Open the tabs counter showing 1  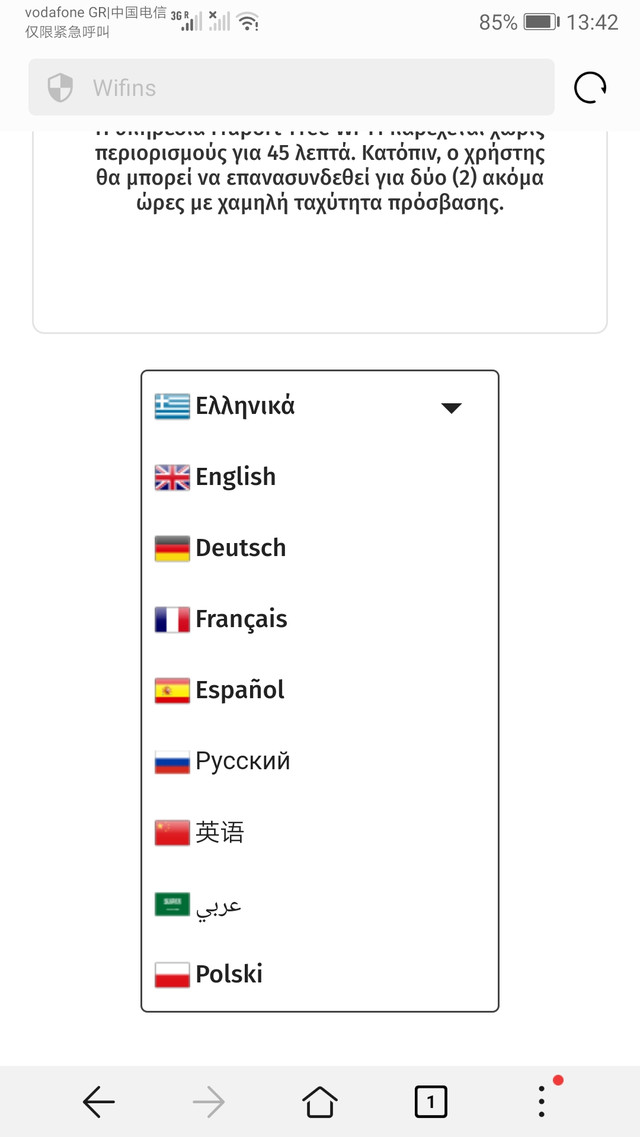pos(431,1102)
